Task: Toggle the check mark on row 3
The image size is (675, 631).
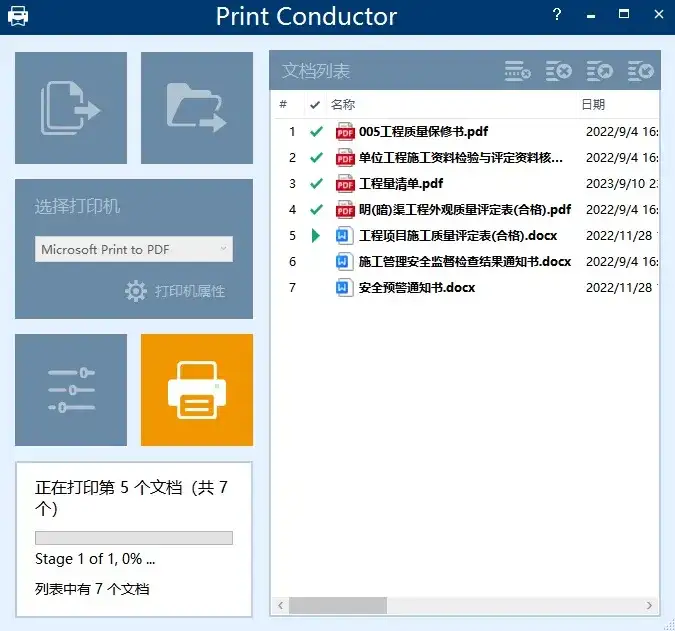Action: [316, 184]
